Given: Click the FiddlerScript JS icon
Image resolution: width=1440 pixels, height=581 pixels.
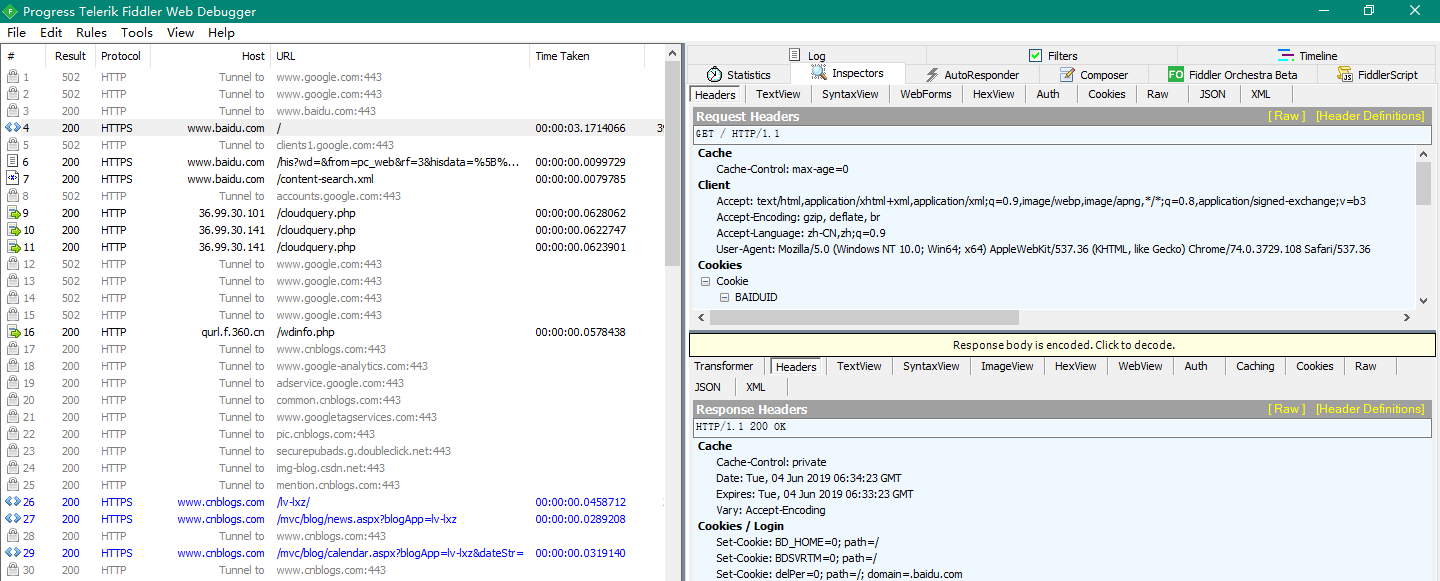Looking at the screenshot, I should click(1346, 75).
